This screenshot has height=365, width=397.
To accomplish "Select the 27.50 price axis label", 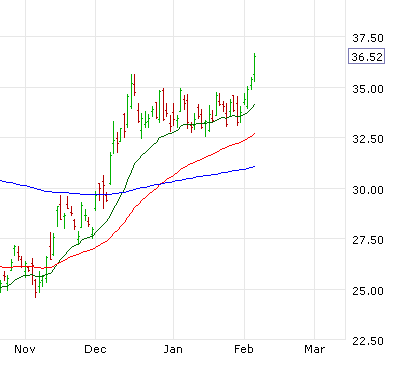I will pos(368,240).
